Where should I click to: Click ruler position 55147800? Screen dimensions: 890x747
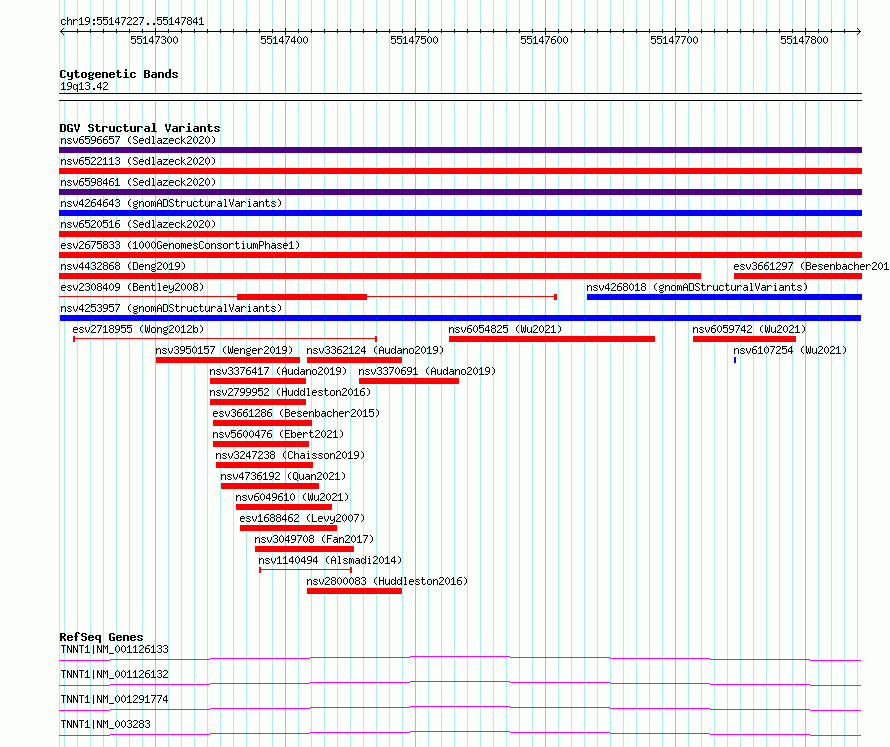point(804,40)
